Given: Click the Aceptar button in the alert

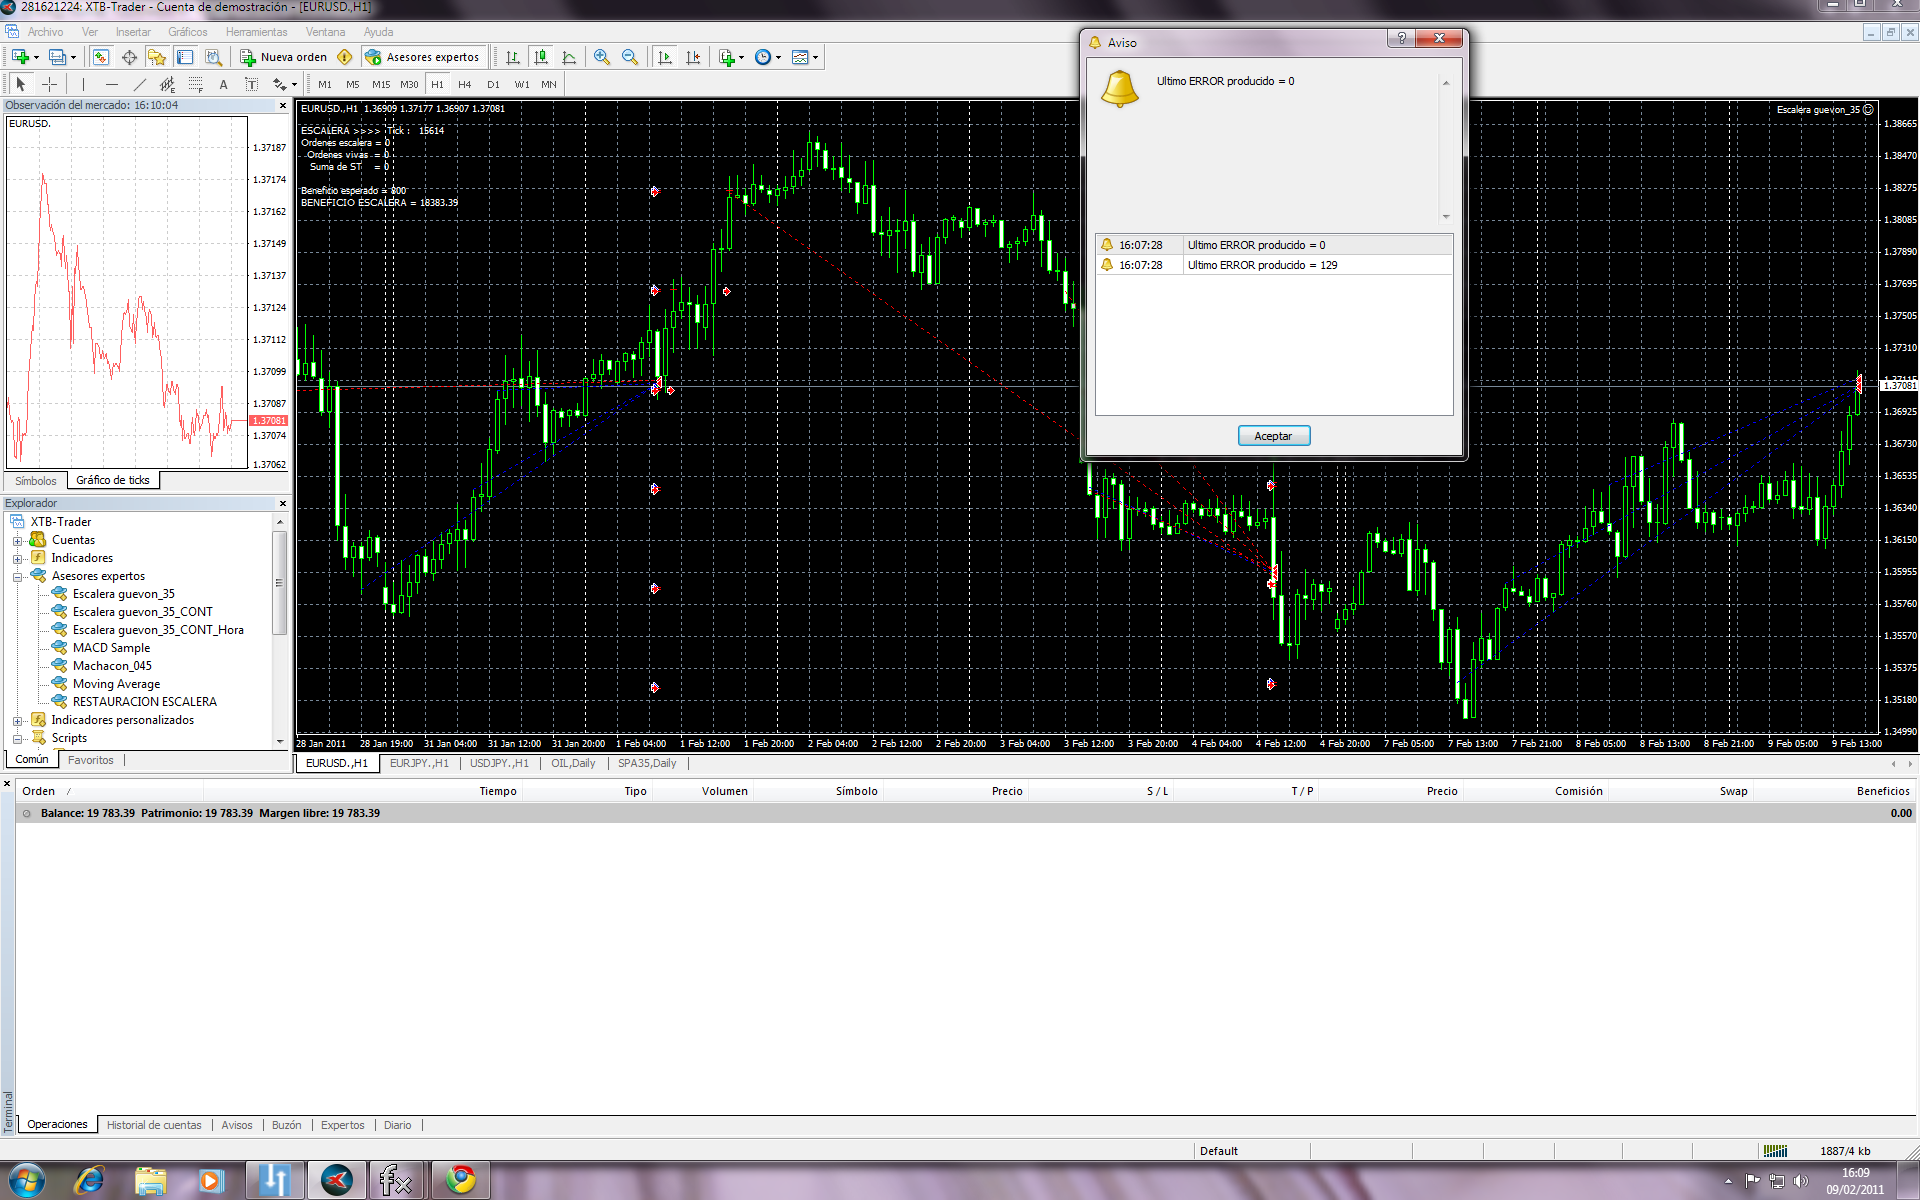Looking at the screenshot, I should [1273, 436].
